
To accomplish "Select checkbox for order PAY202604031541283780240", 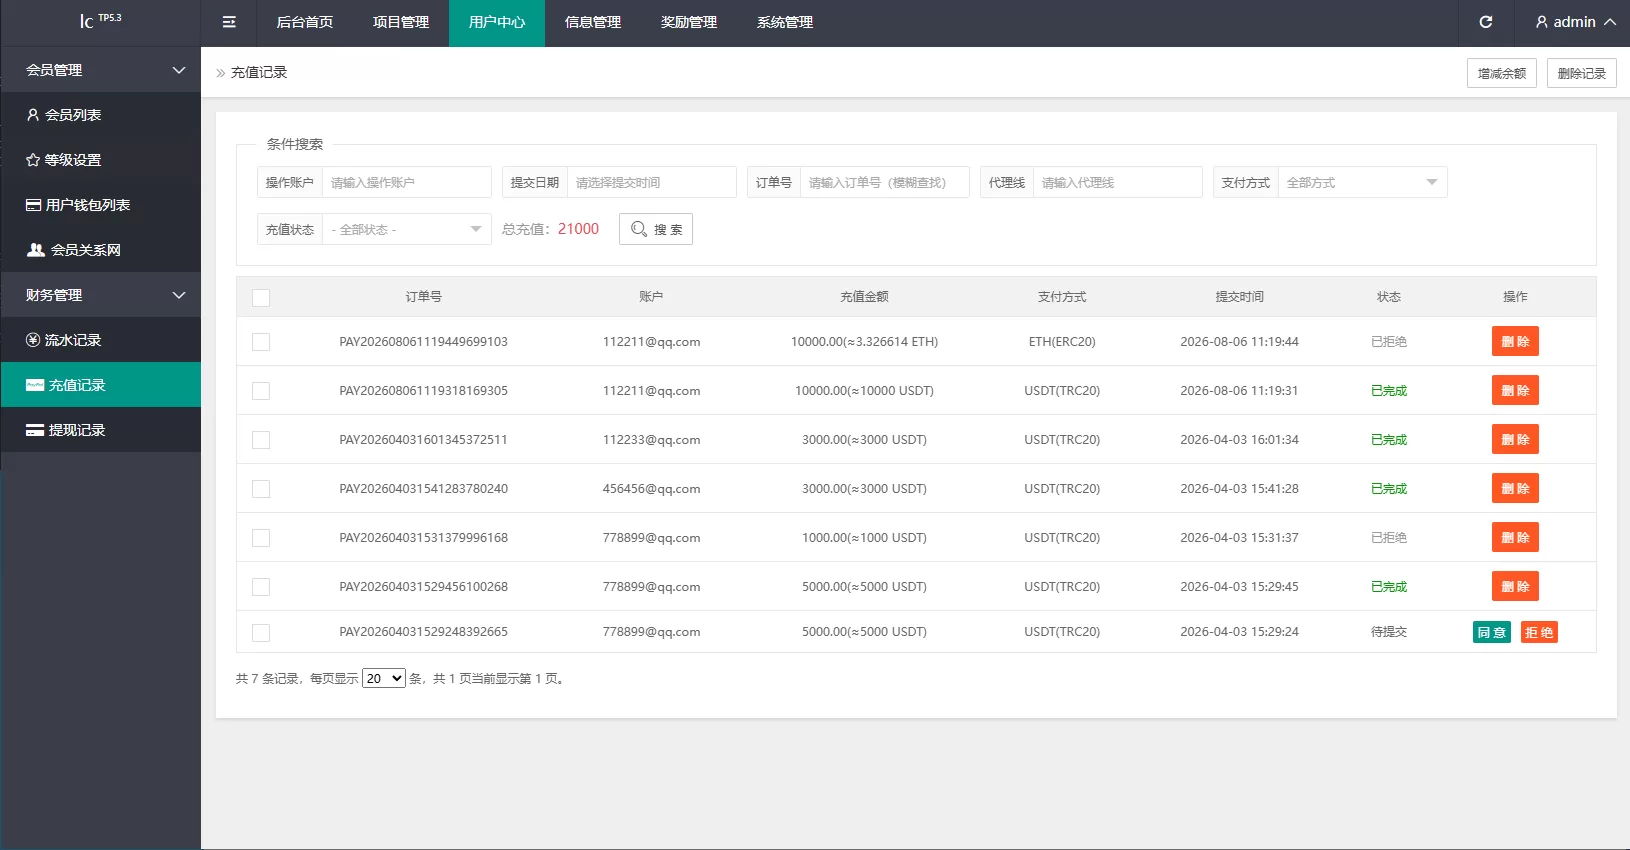I will (261, 489).
